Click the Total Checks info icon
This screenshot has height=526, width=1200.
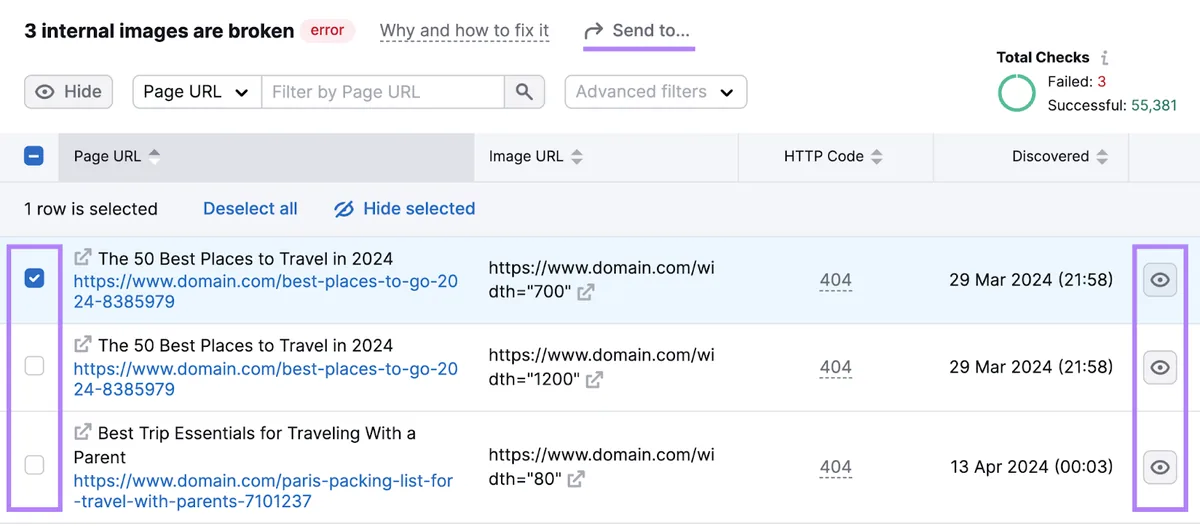click(1104, 58)
